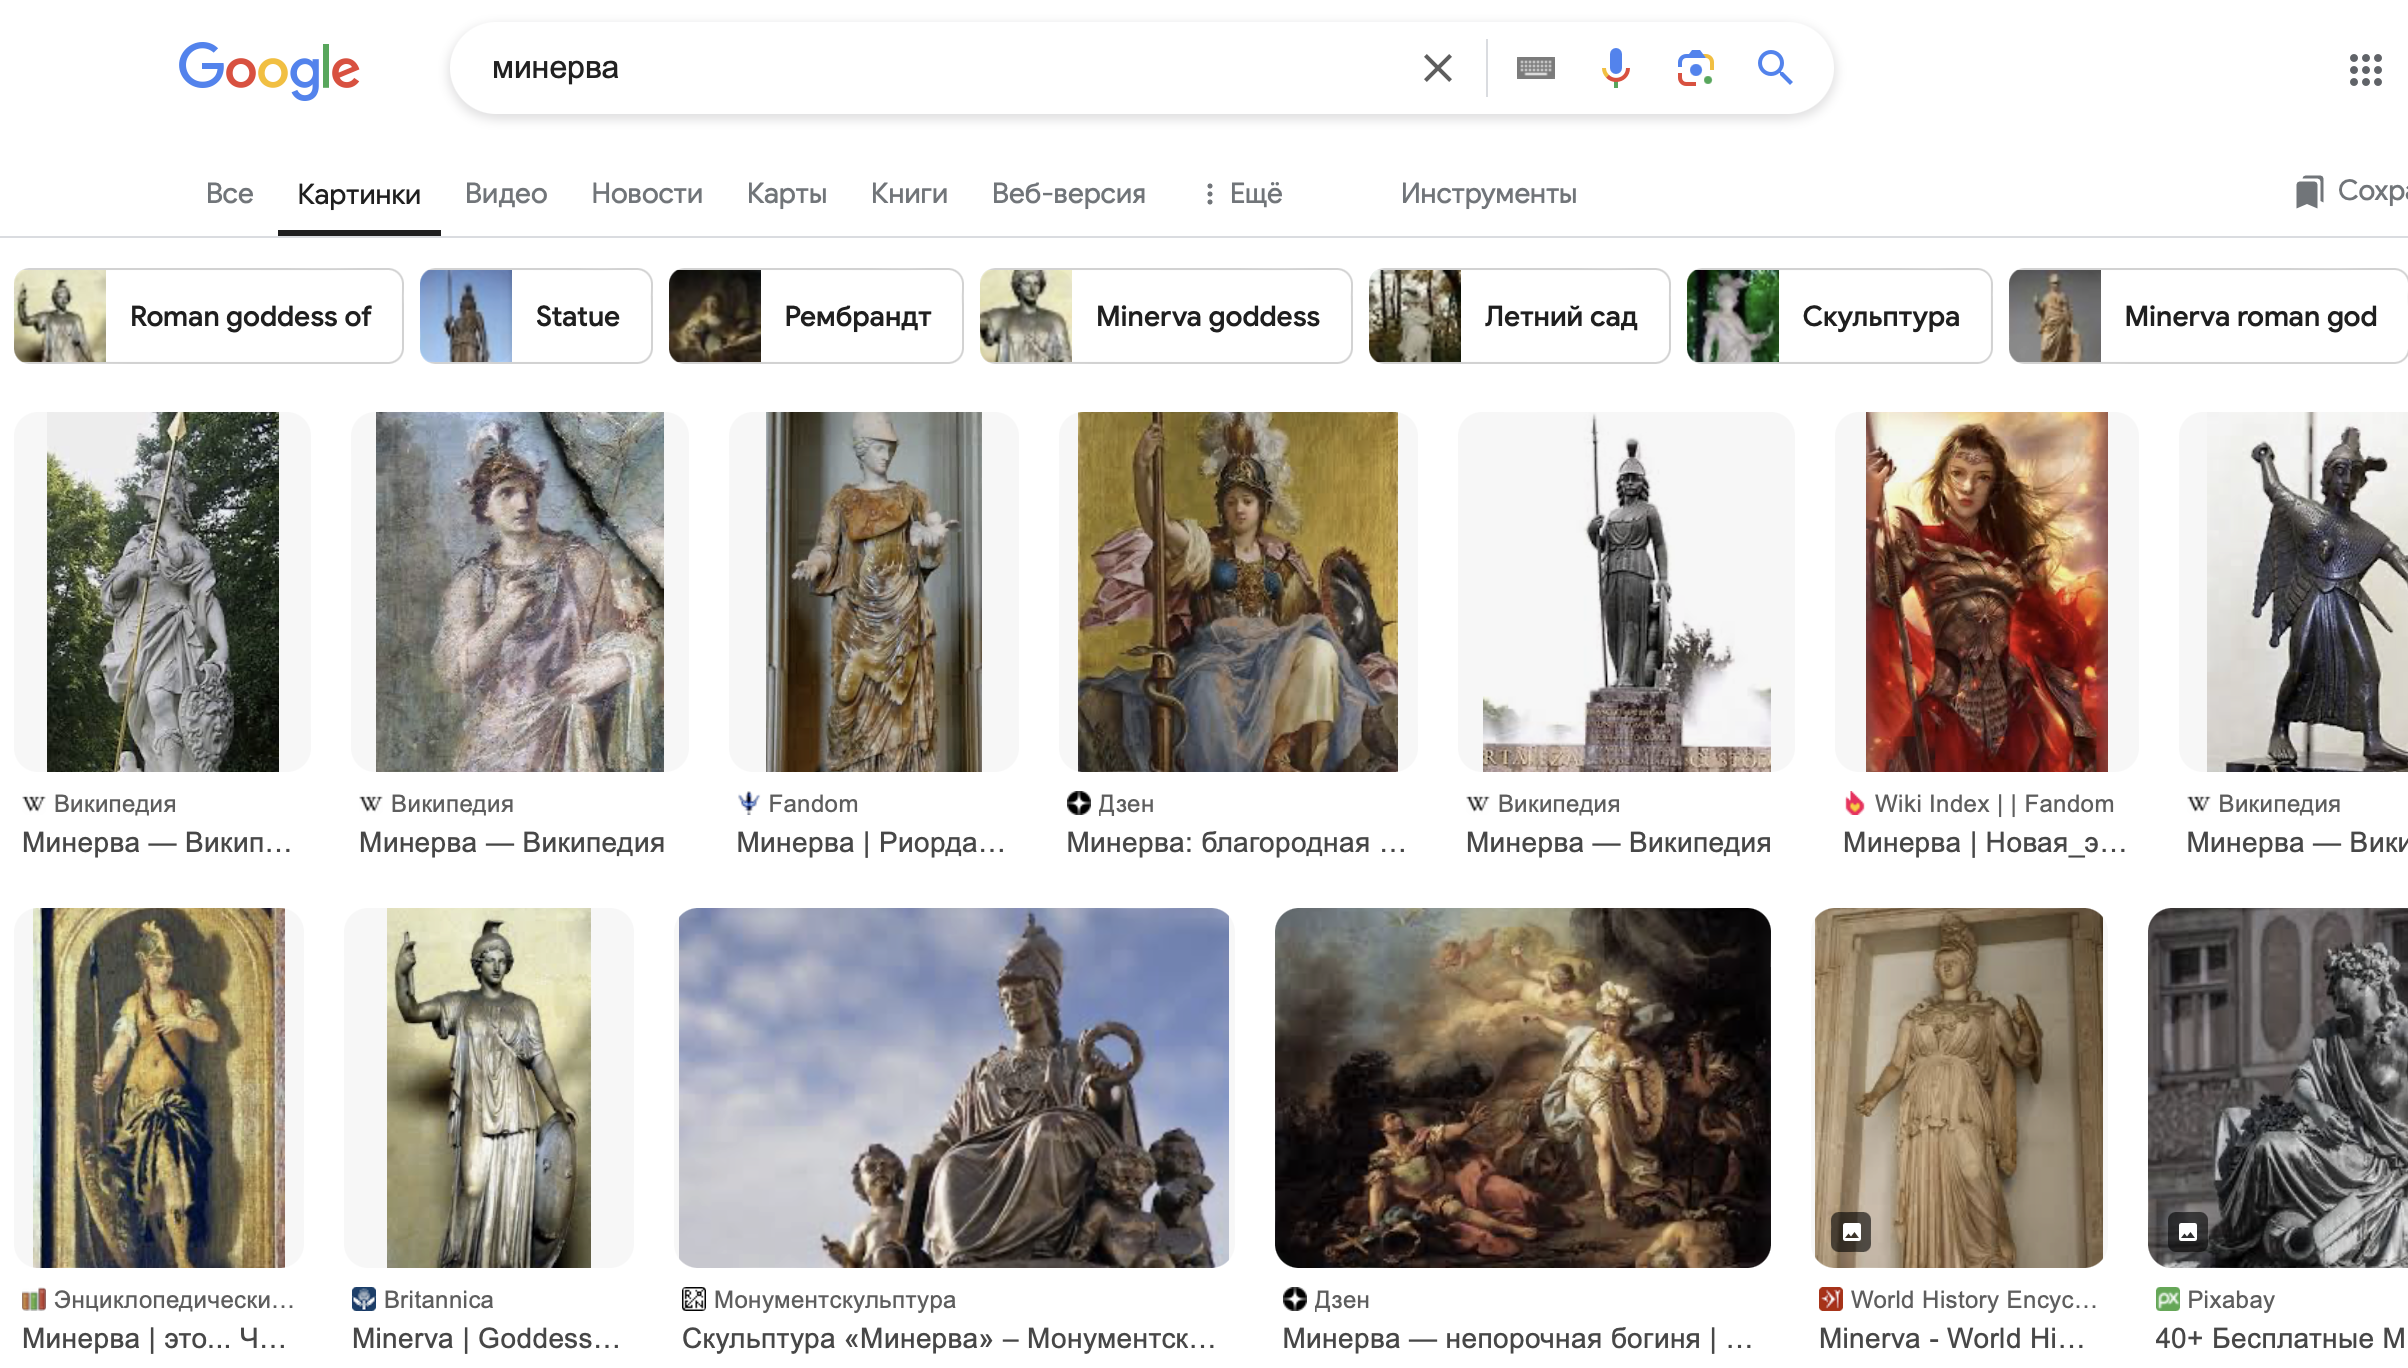Open the Карты tab

787,193
